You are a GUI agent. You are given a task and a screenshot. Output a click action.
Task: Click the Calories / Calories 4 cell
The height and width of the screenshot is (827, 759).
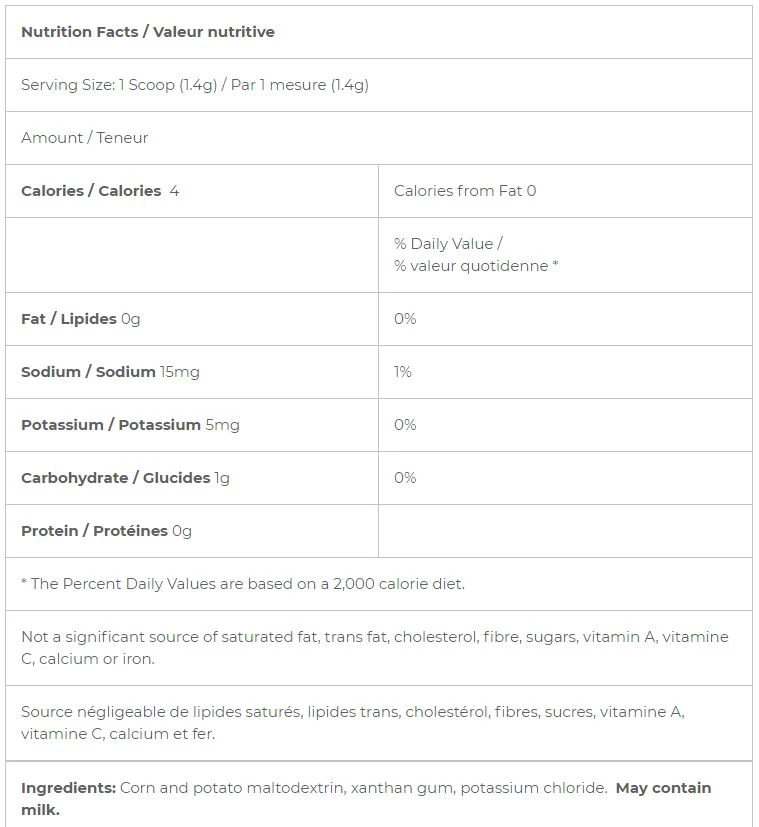(192, 191)
